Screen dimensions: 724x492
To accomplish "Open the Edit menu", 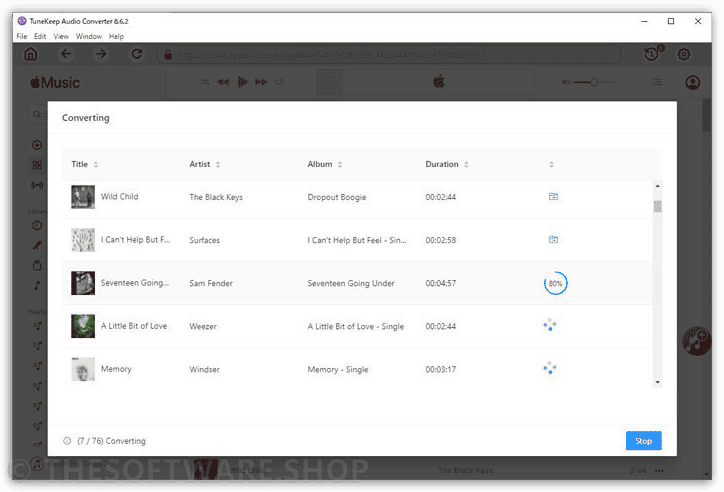I will (40, 36).
